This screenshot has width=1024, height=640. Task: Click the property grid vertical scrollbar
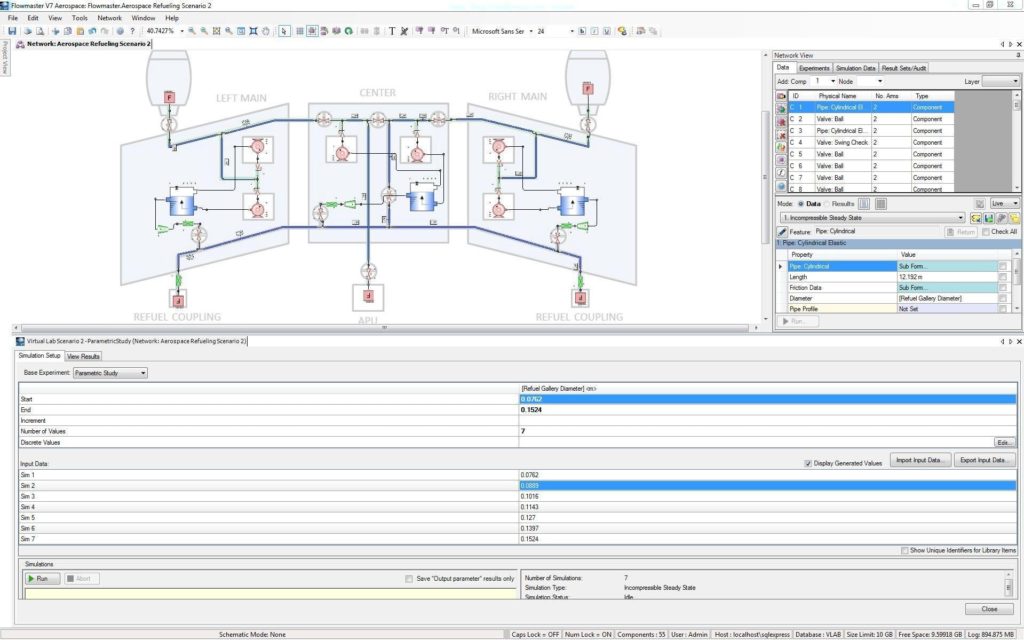1016,281
